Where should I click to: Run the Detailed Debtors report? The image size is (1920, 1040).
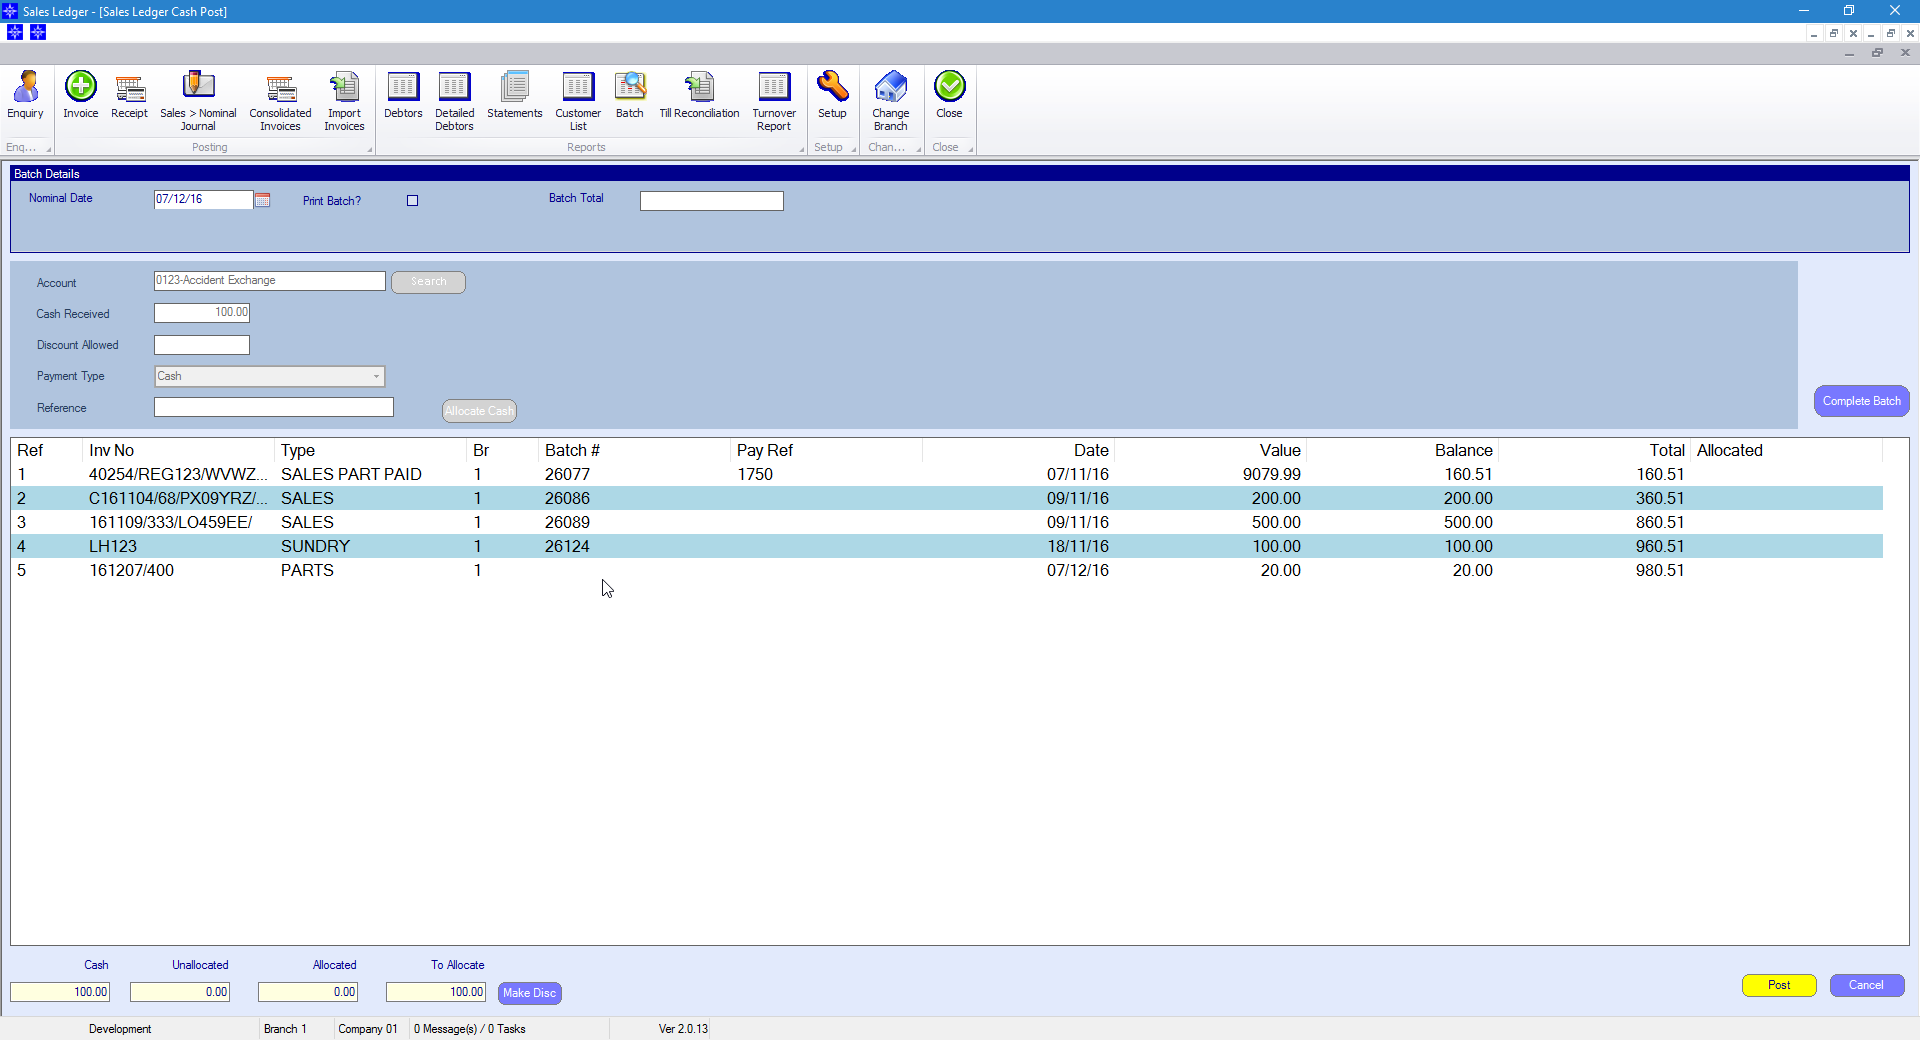point(454,101)
